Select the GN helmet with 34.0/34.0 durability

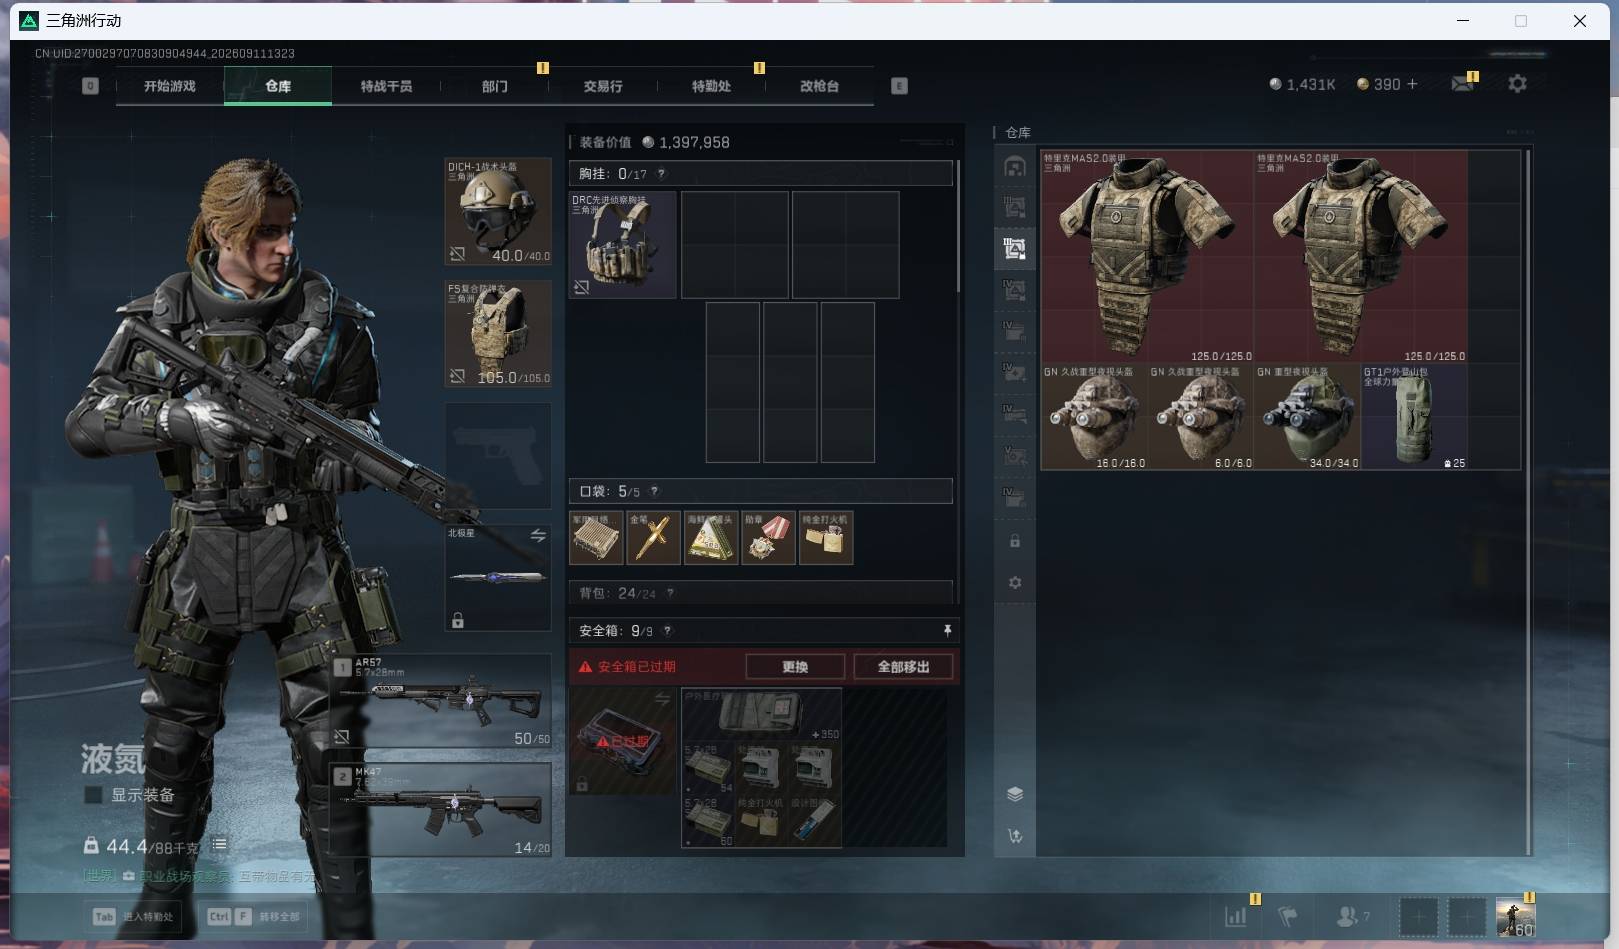[x=1308, y=417]
